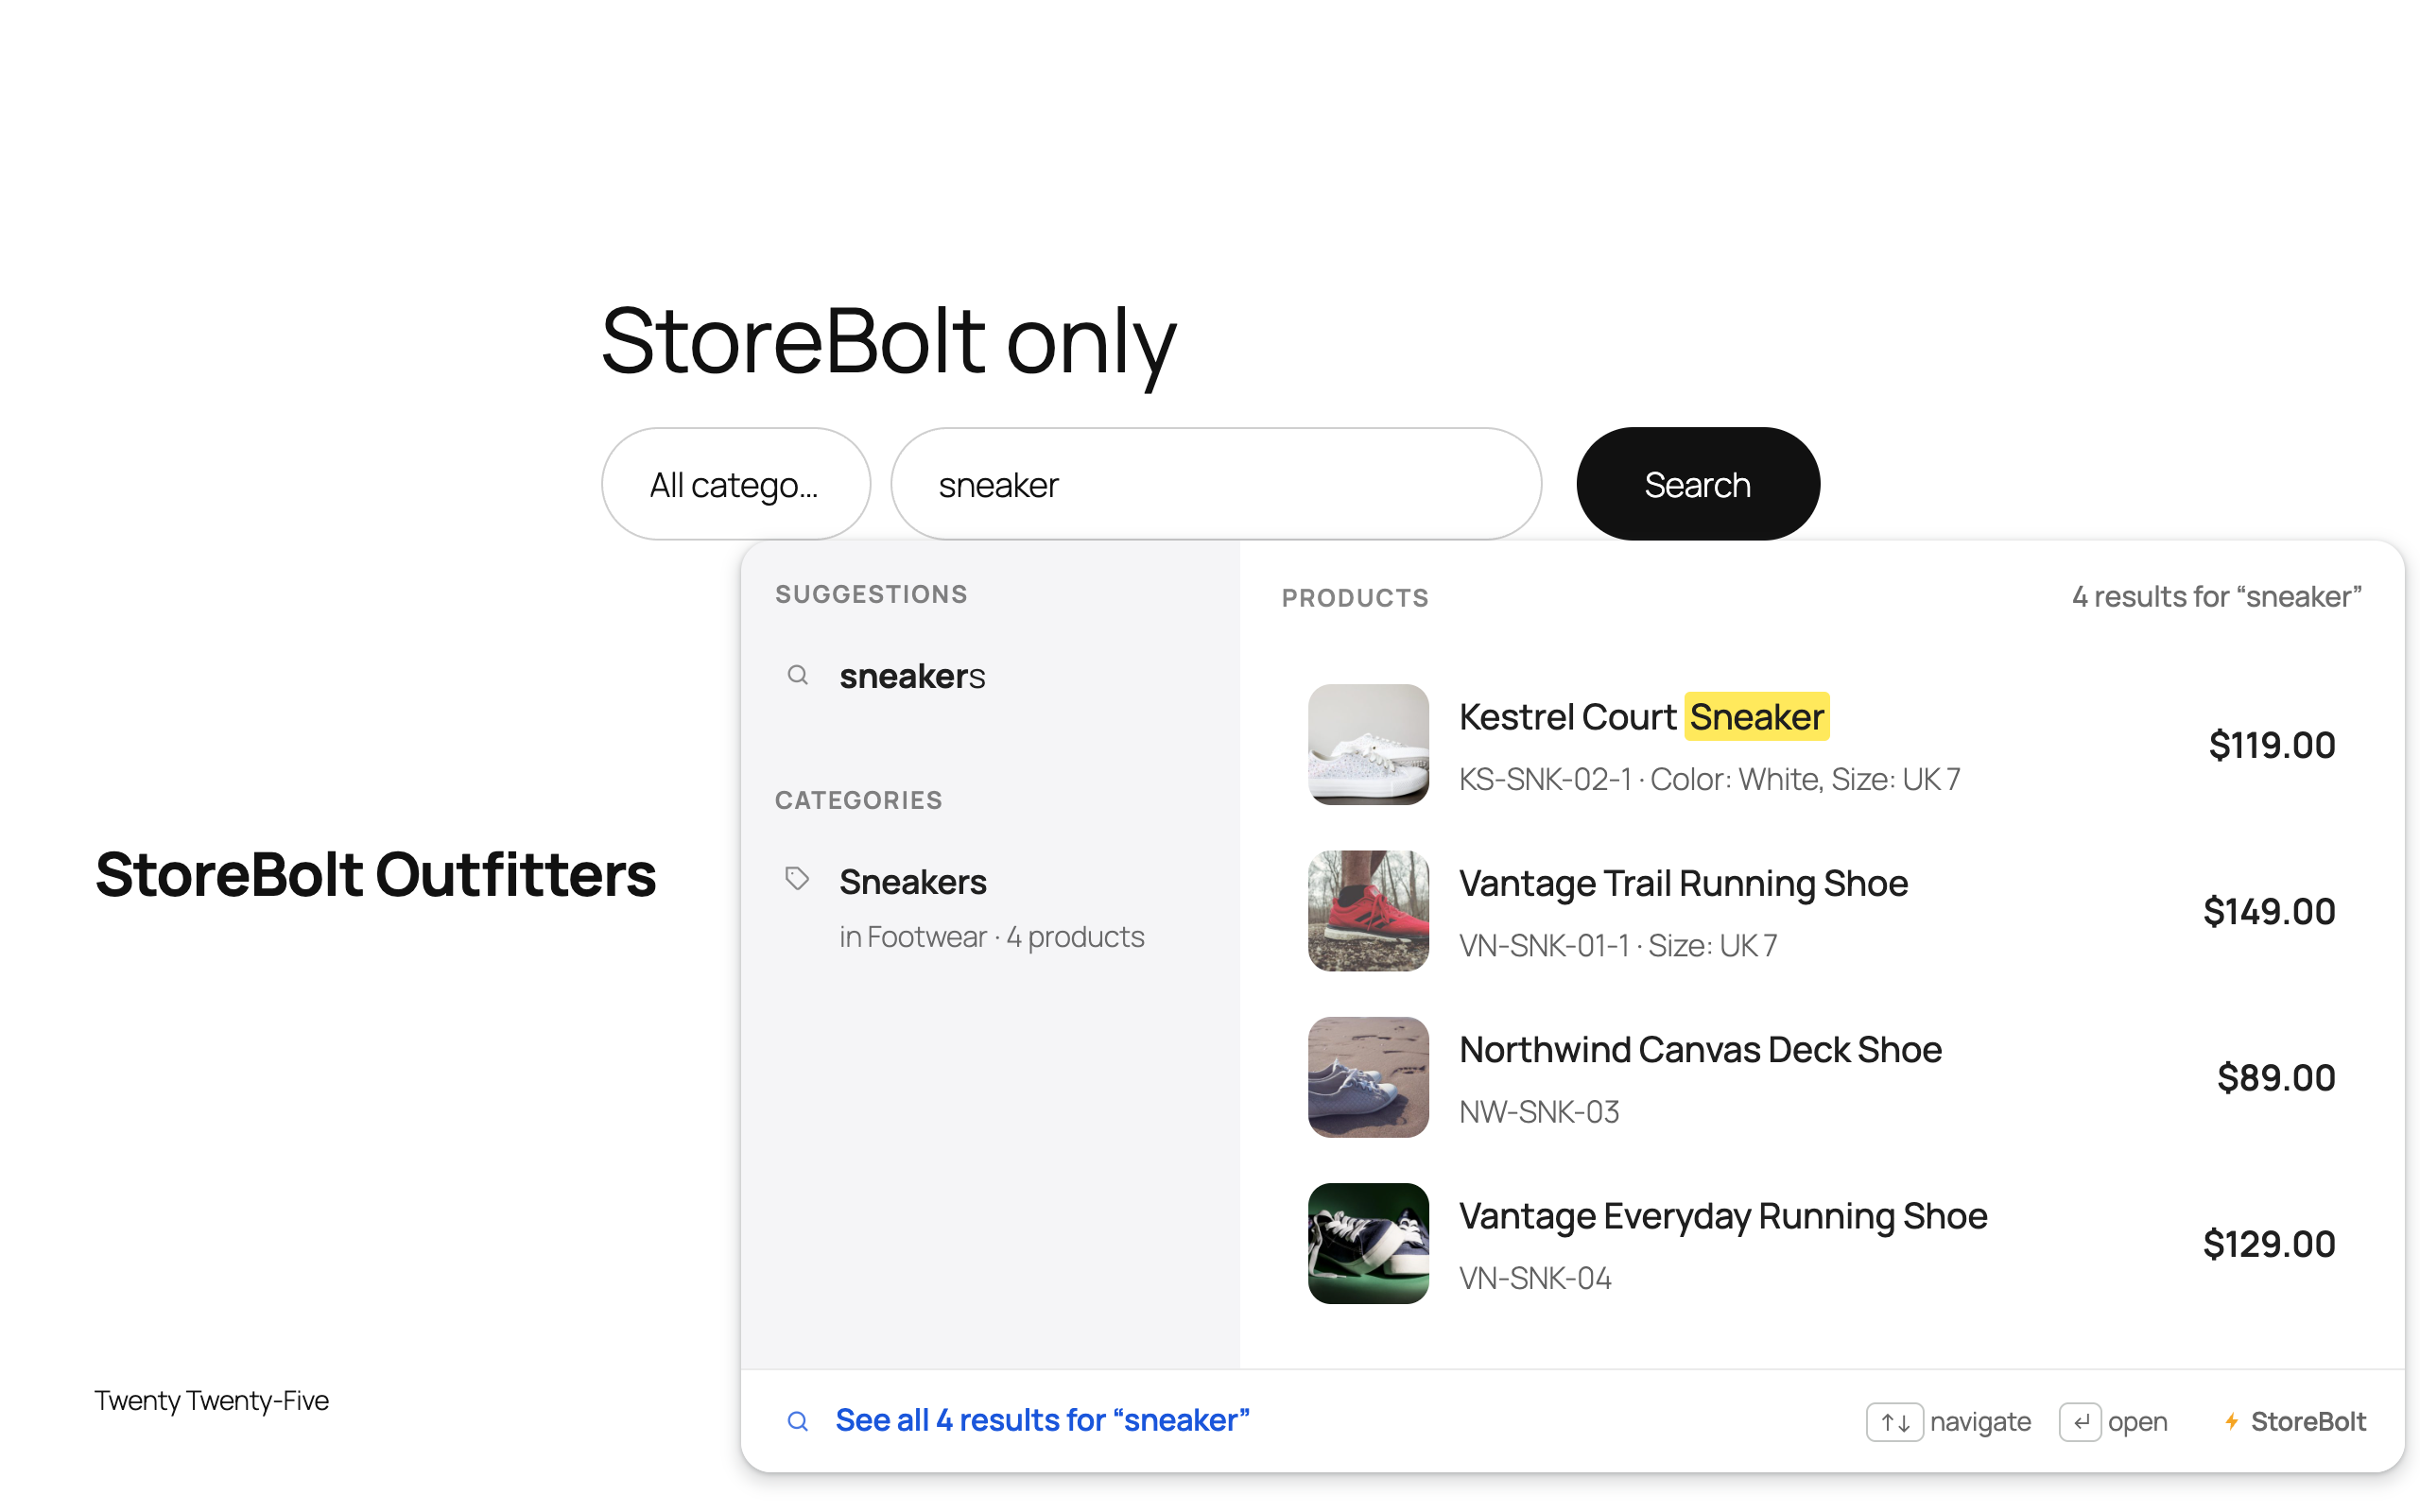2420x1512 pixels.
Task: Click the red Vantage Trail shoe thumbnail
Action: point(1367,911)
